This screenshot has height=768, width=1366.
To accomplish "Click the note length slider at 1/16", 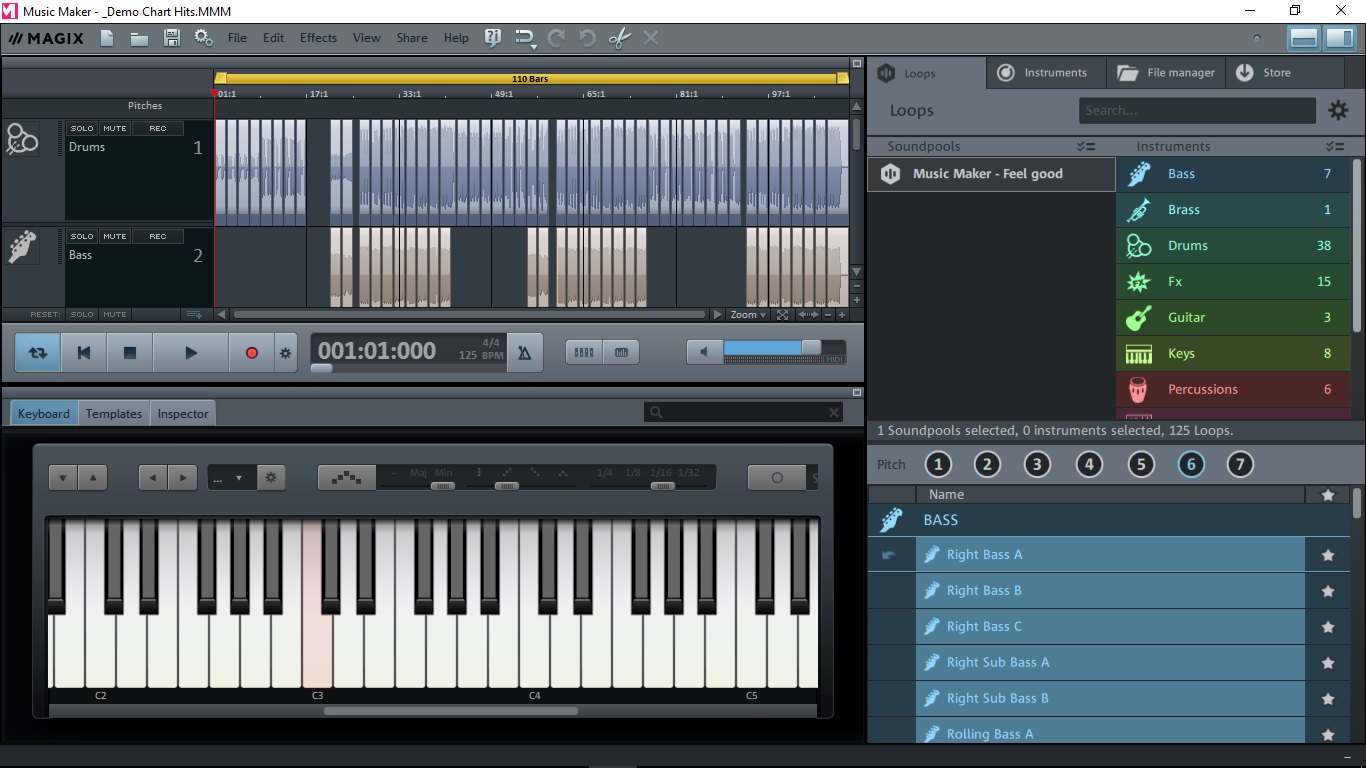I will pos(661,486).
